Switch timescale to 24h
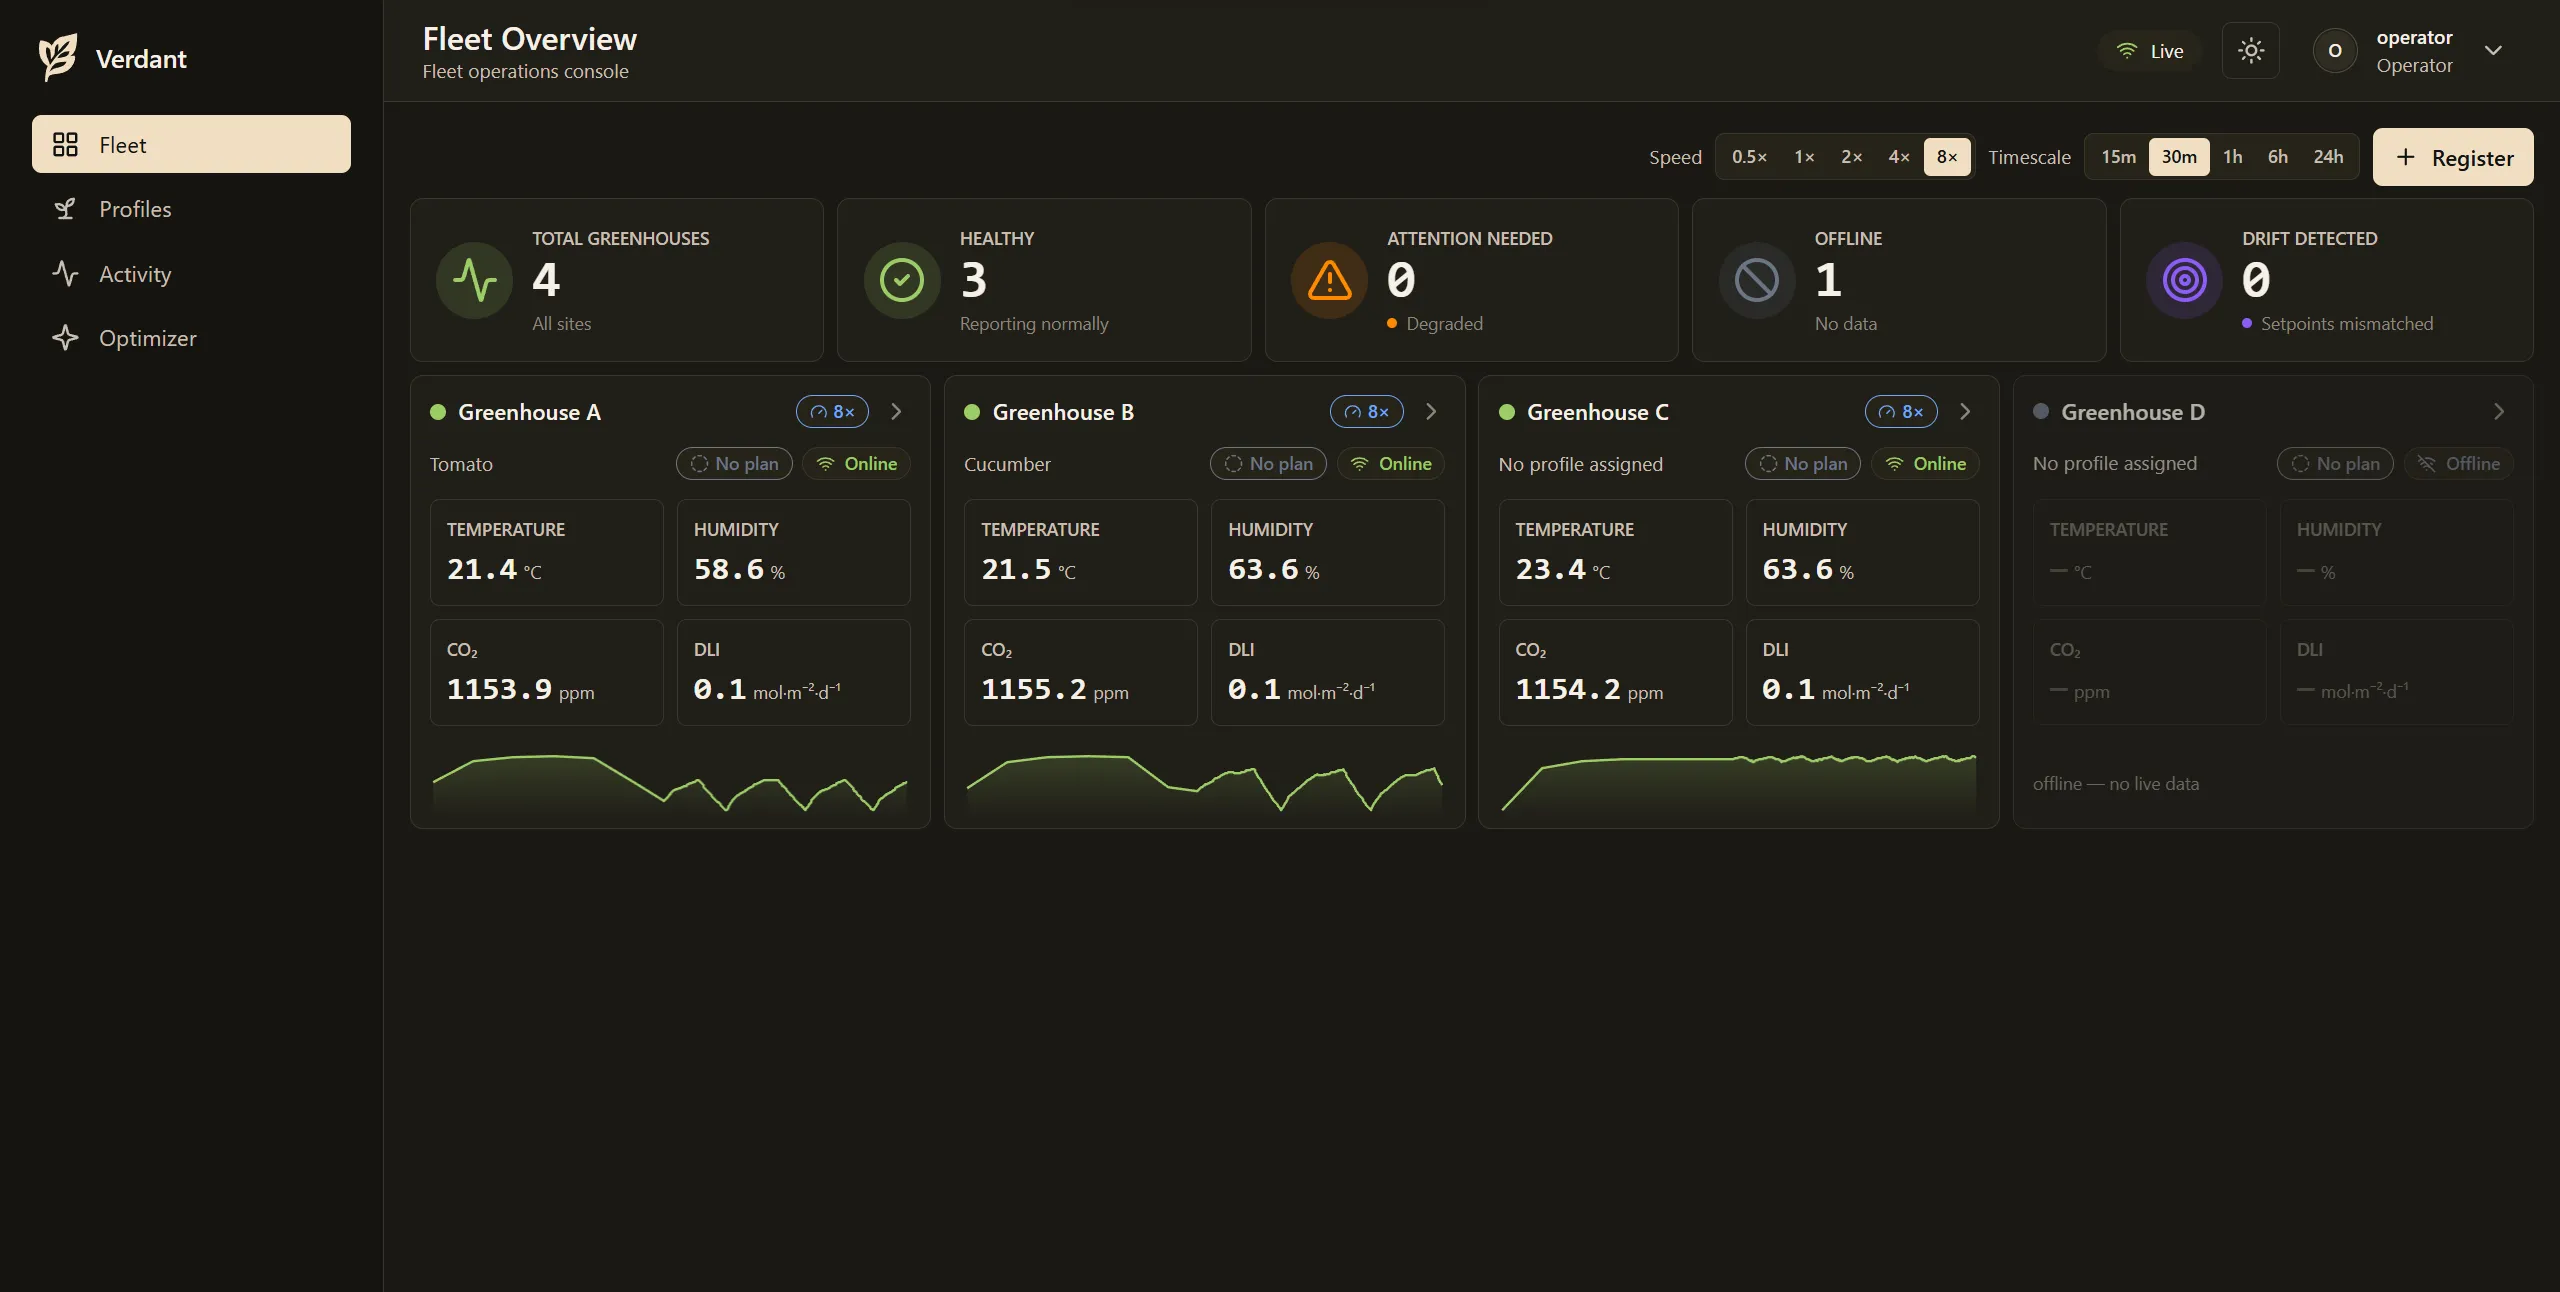The height and width of the screenshot is (1292, 2560). point(2328,157)
